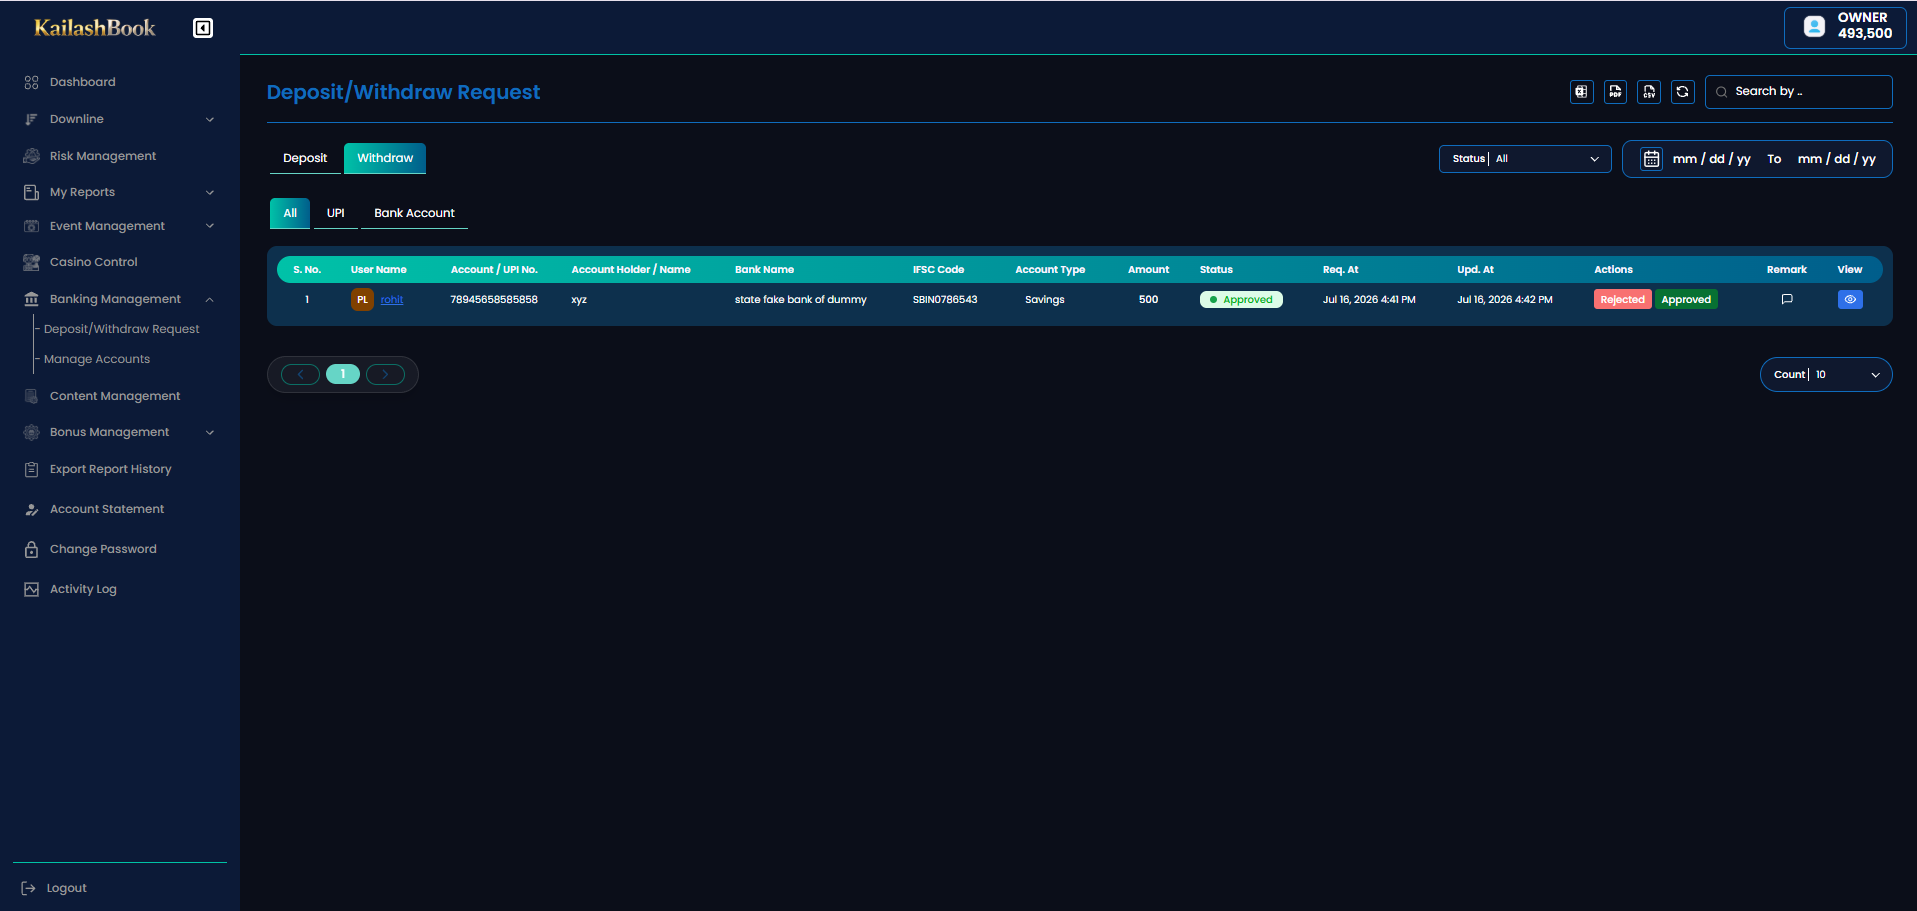Screen dimensions: 1917x911
Task: Open Deposit/Withdraw Request in the sidebar
Action: pos(122,329)
